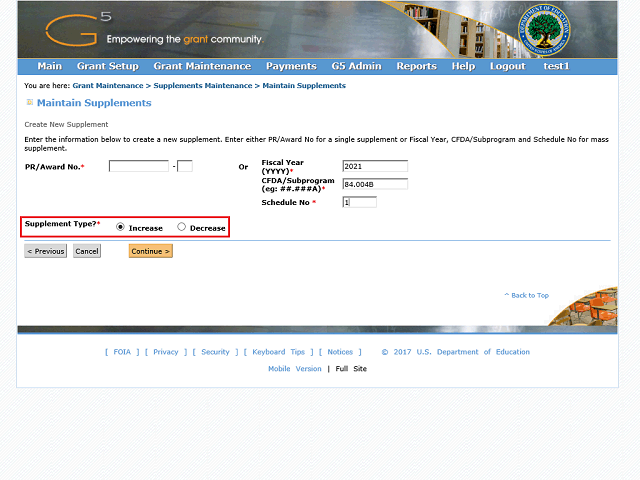Click Logout in the navigation bar
This screenshot has width=640, height=480.
click(508, 66)
